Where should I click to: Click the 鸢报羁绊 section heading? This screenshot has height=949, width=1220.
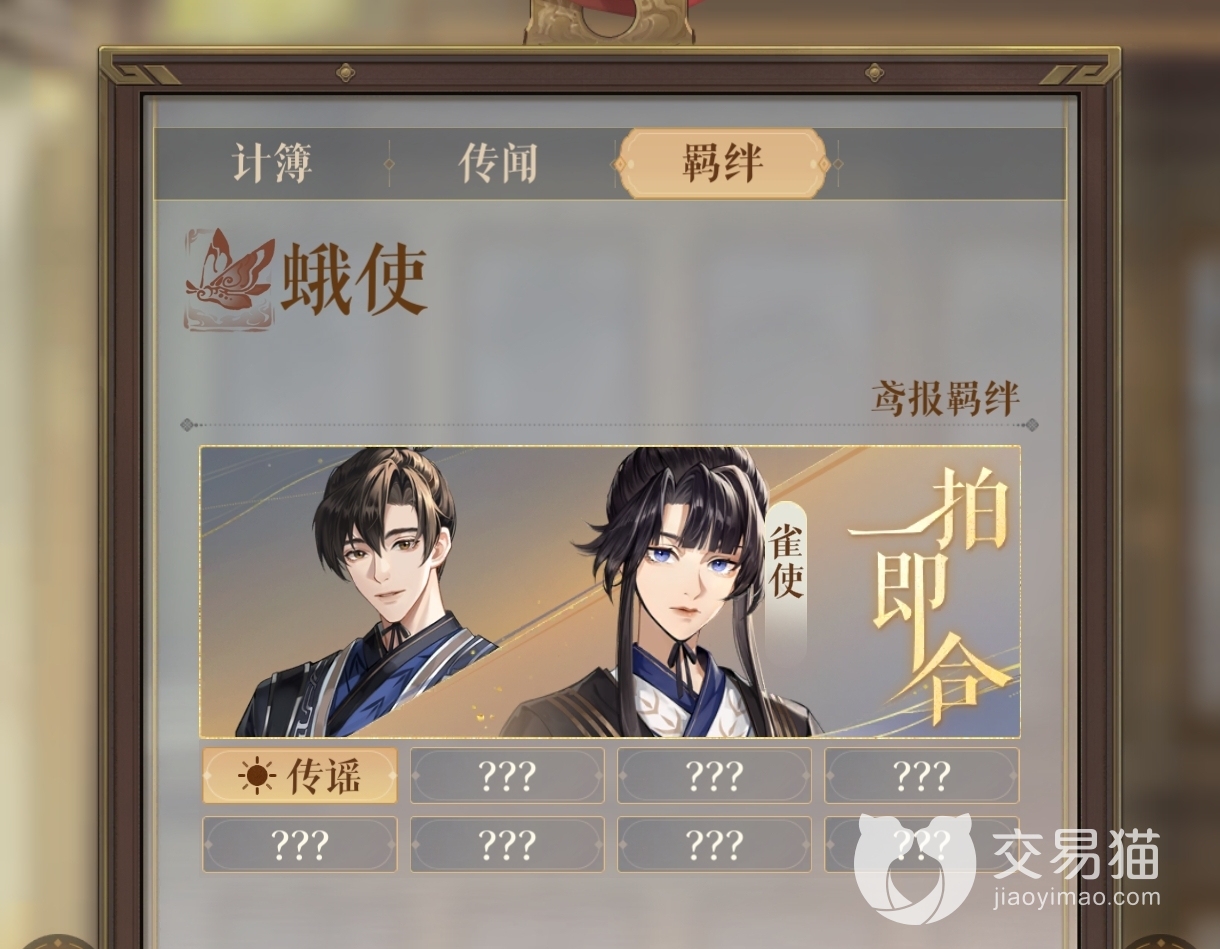coord(945,398)
